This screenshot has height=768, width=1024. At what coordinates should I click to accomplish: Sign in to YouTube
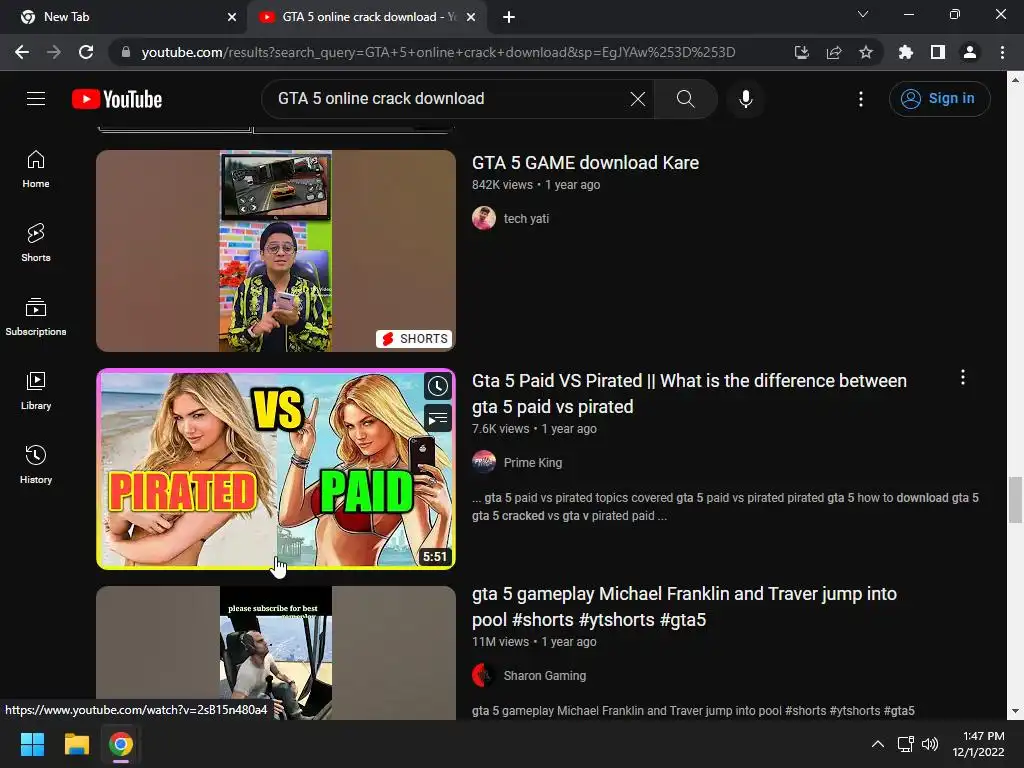[x=939, y=99]
